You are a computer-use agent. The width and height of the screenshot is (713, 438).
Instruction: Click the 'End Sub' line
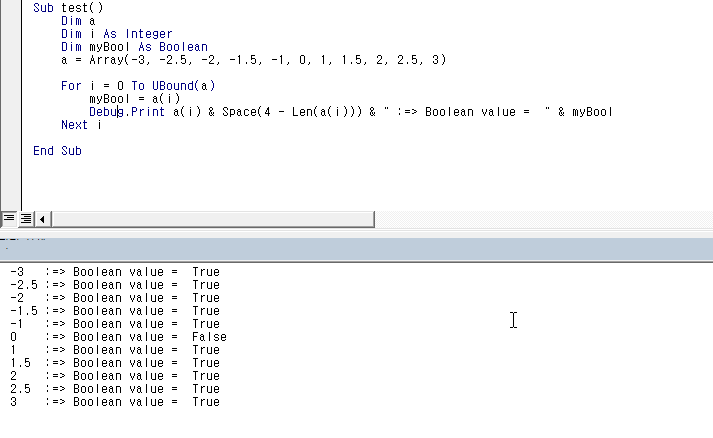pos(57,151)
